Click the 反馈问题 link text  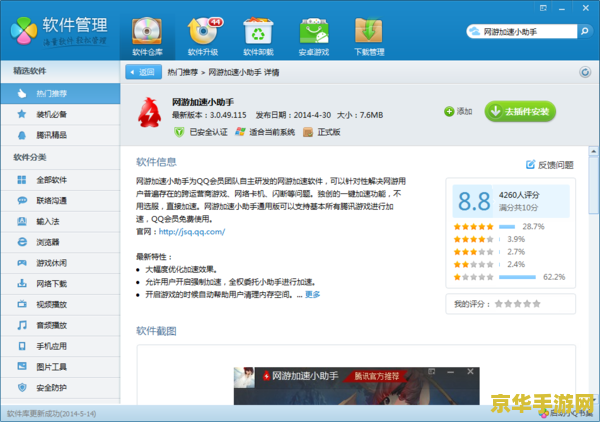pyautogui.click(x=556, y=165)
